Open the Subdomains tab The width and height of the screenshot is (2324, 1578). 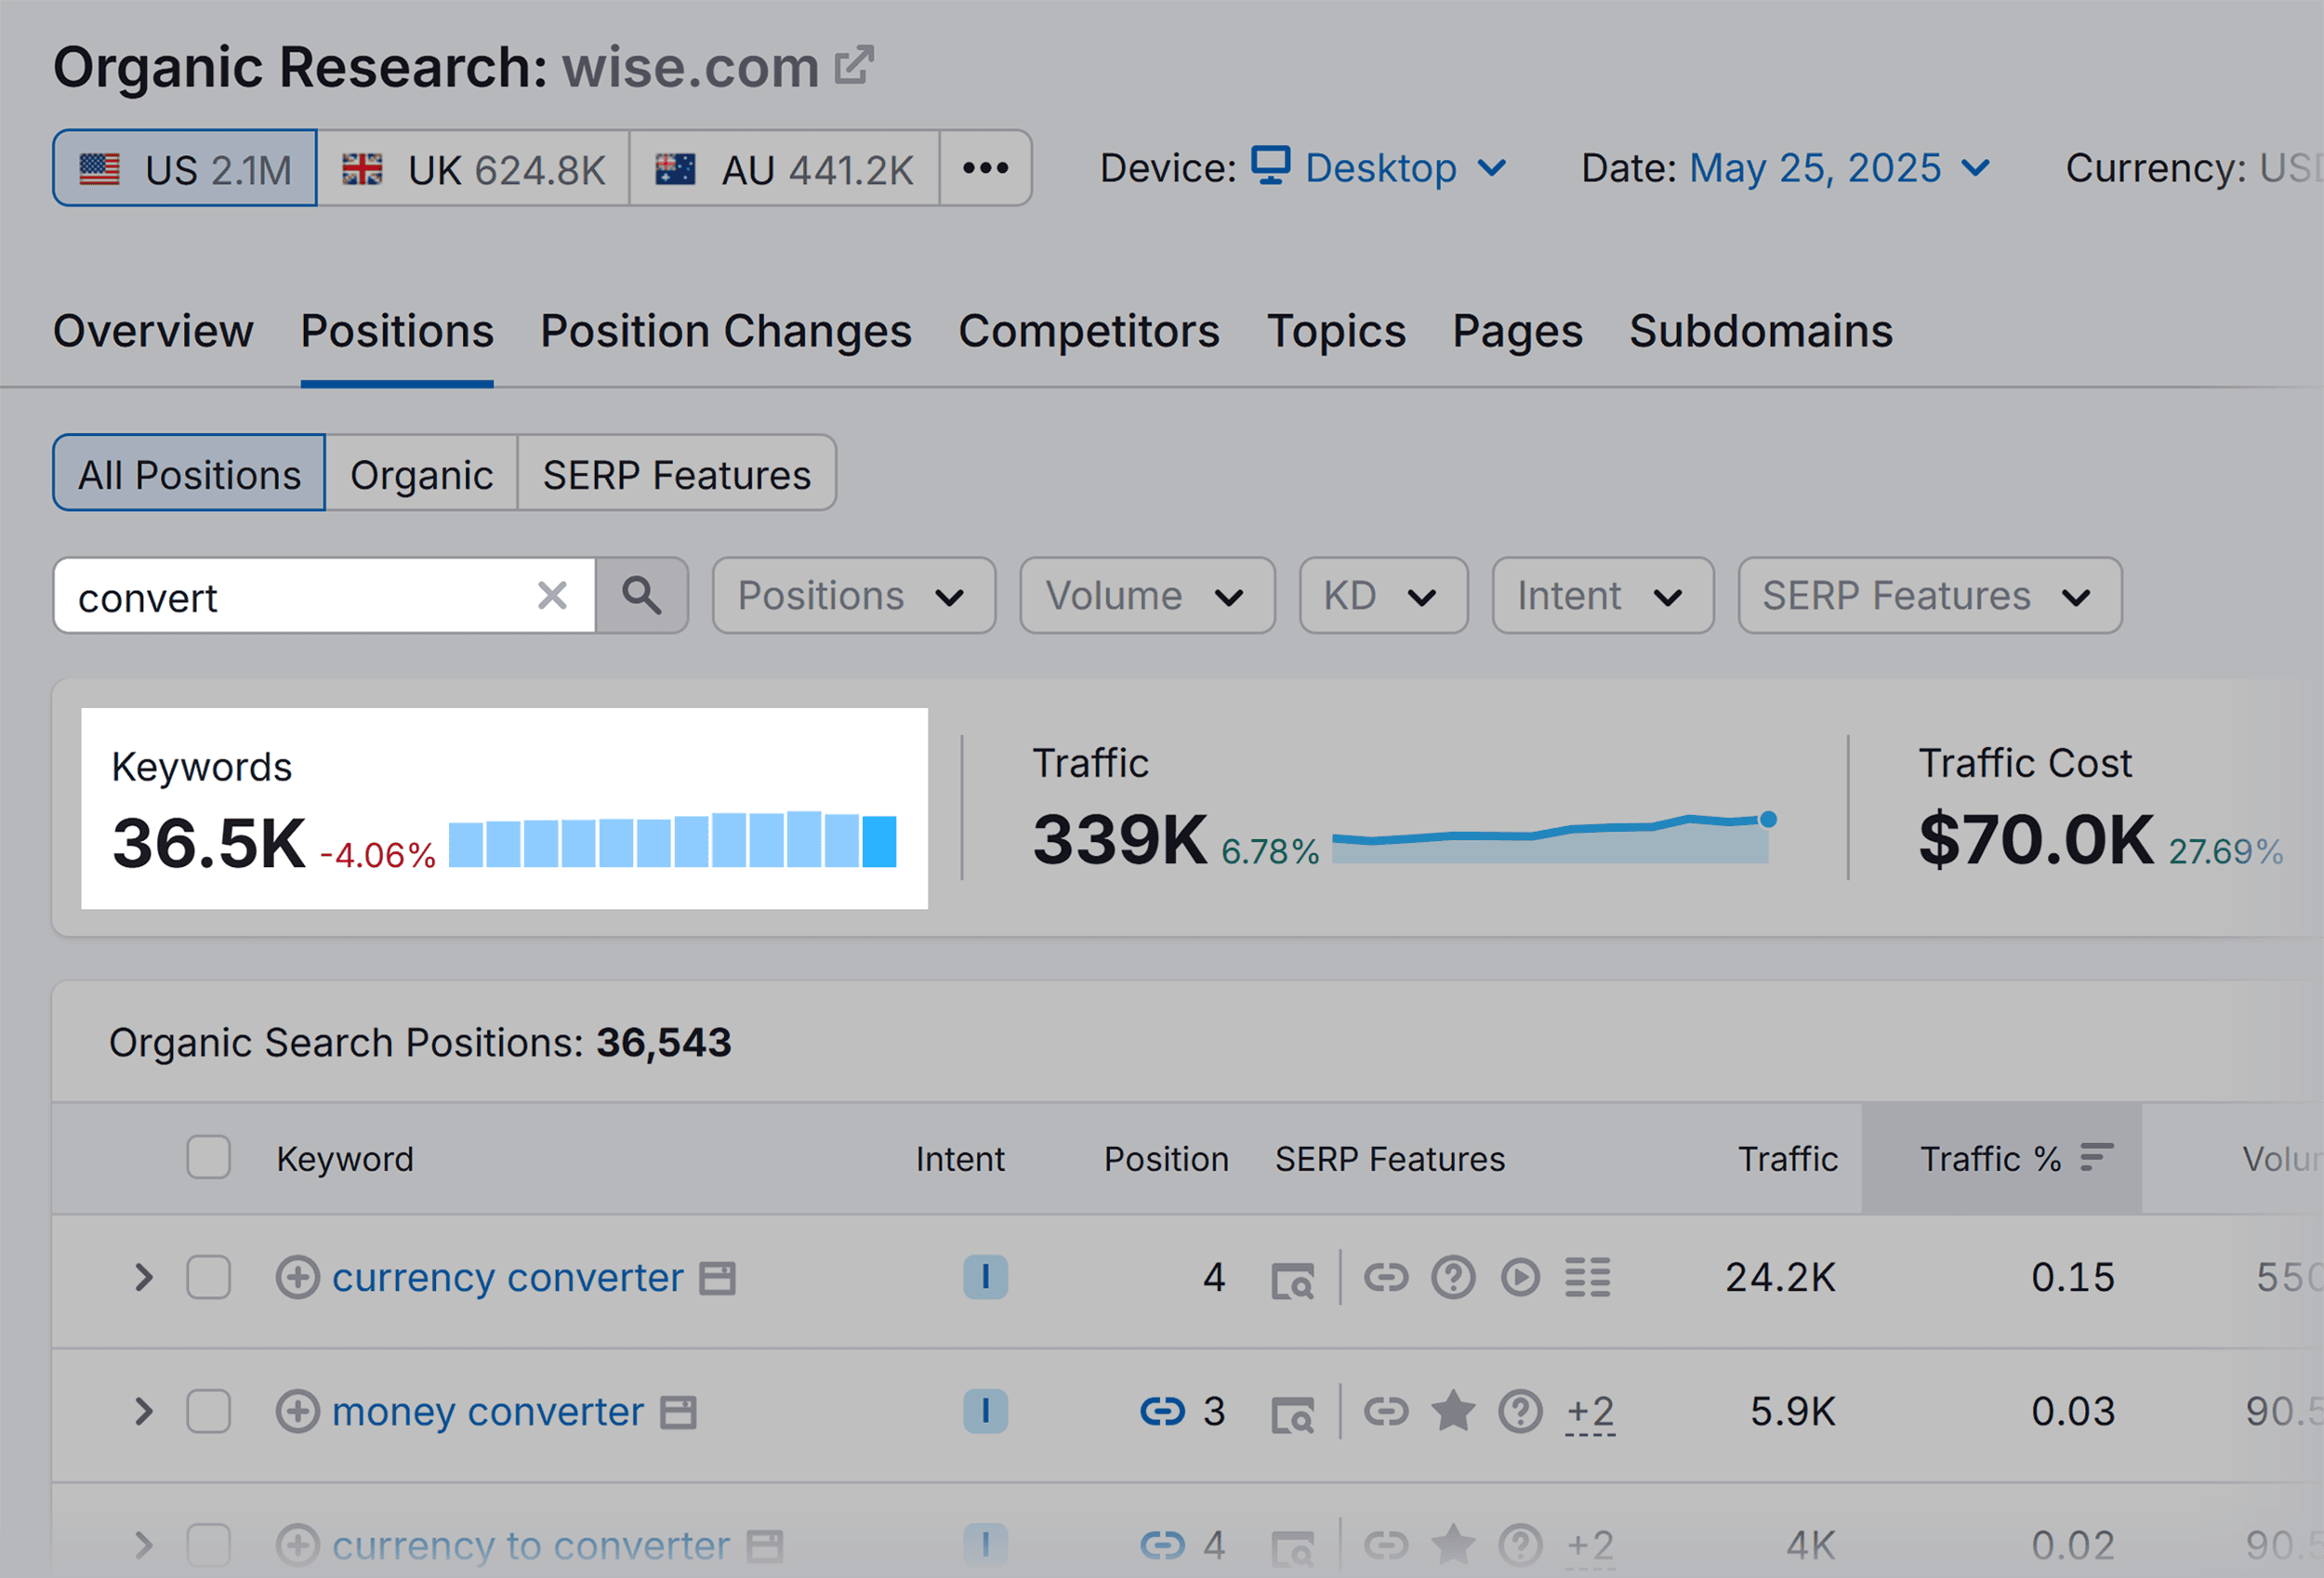point(1761,331)
